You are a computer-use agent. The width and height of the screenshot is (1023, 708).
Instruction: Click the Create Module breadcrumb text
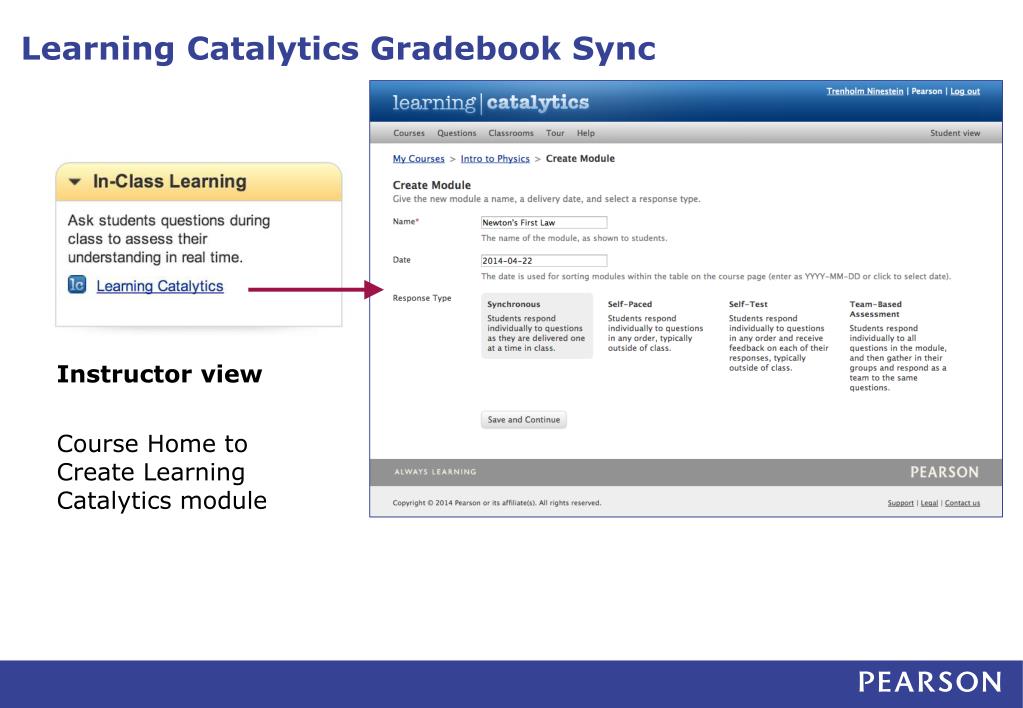[x=580, y=159]
